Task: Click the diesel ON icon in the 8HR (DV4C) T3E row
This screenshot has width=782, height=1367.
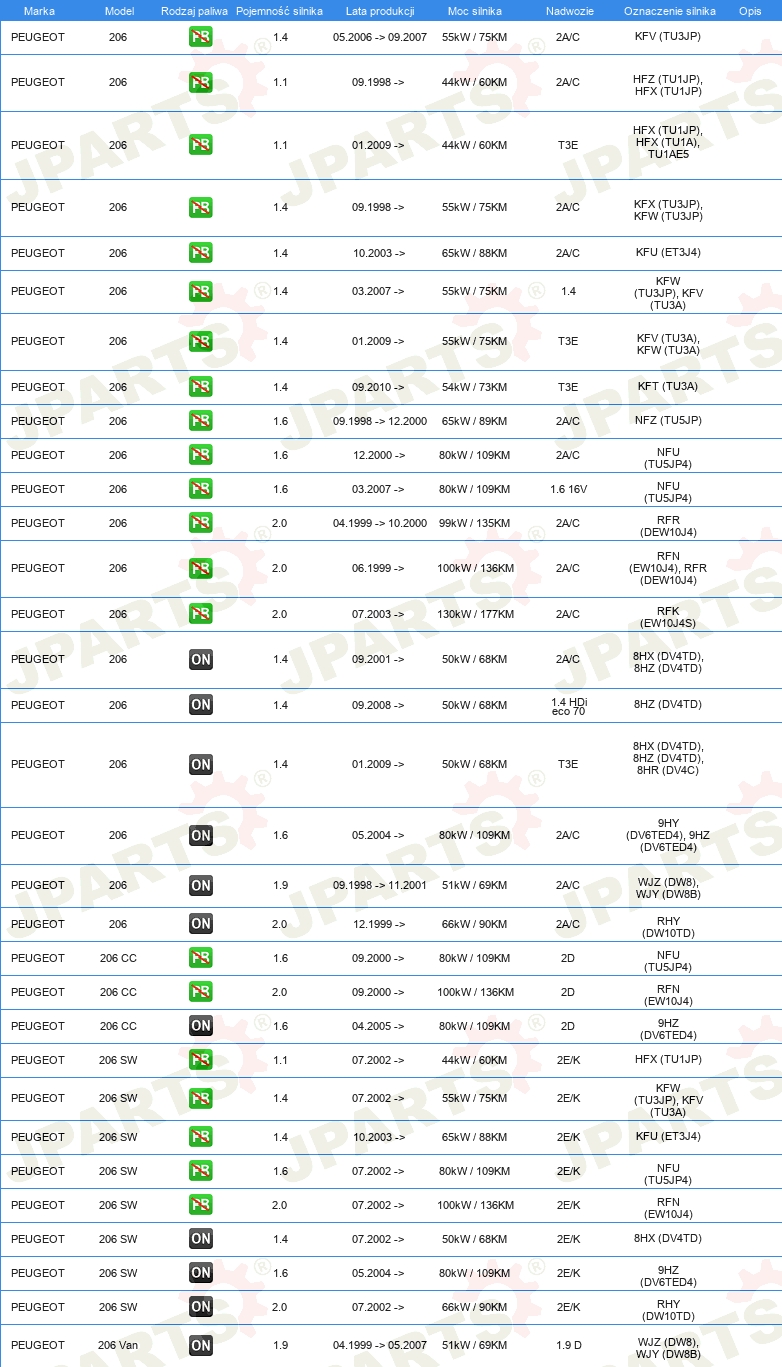Action: coord(201,764)
